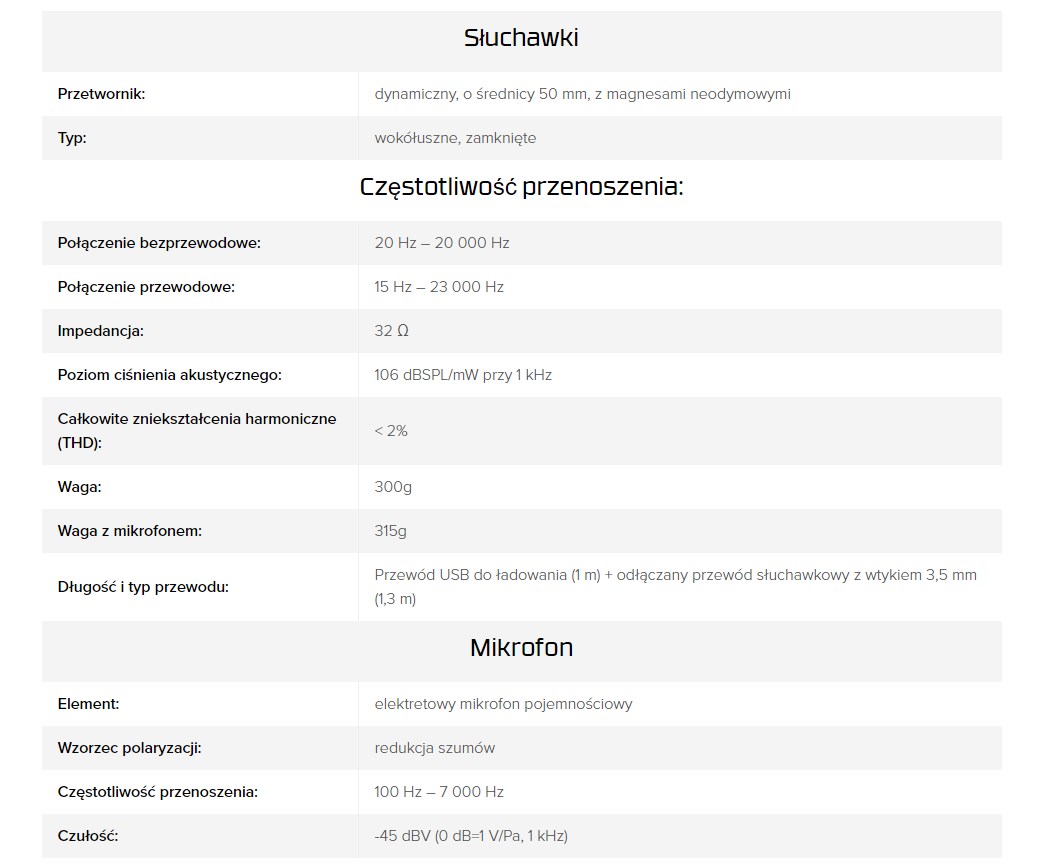Click the Słuchawki section heading
This screenshot has height=865, width=1037.
tap(521, 39)
